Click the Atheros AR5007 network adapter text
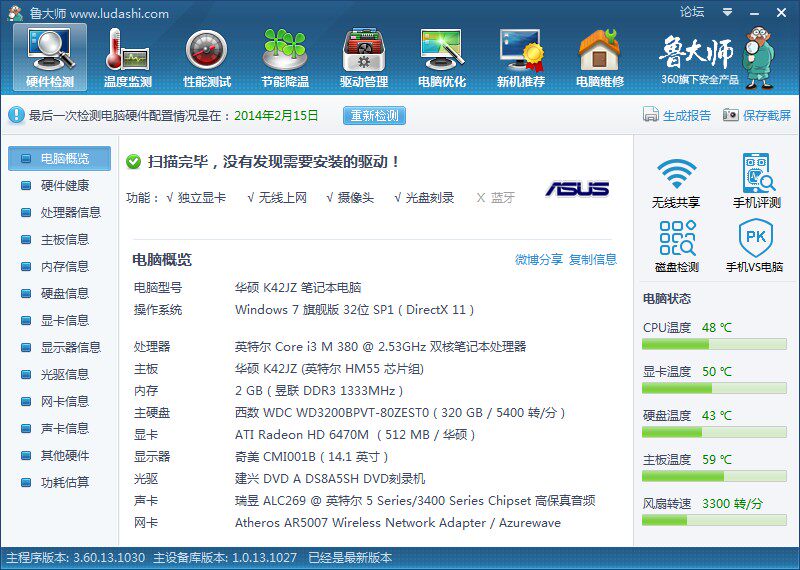800x570 pixels. (398, 523)
